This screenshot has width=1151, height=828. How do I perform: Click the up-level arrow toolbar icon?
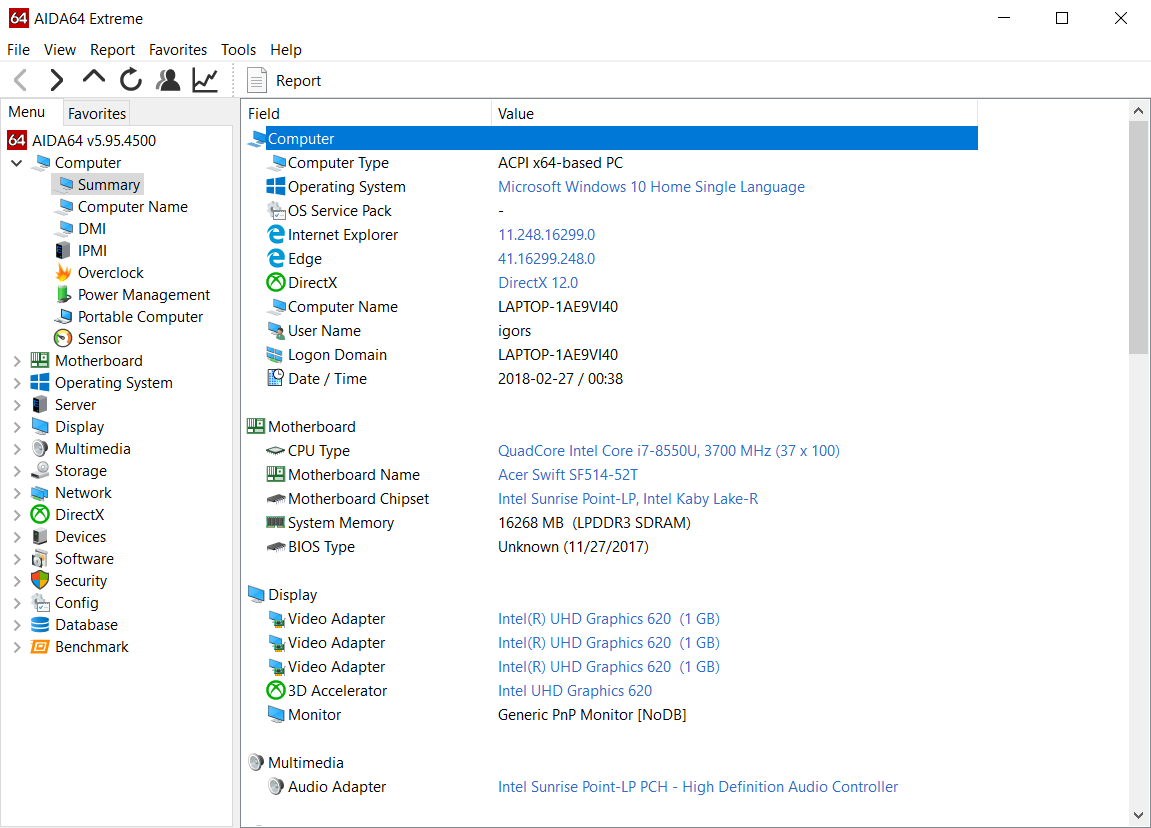94,78
